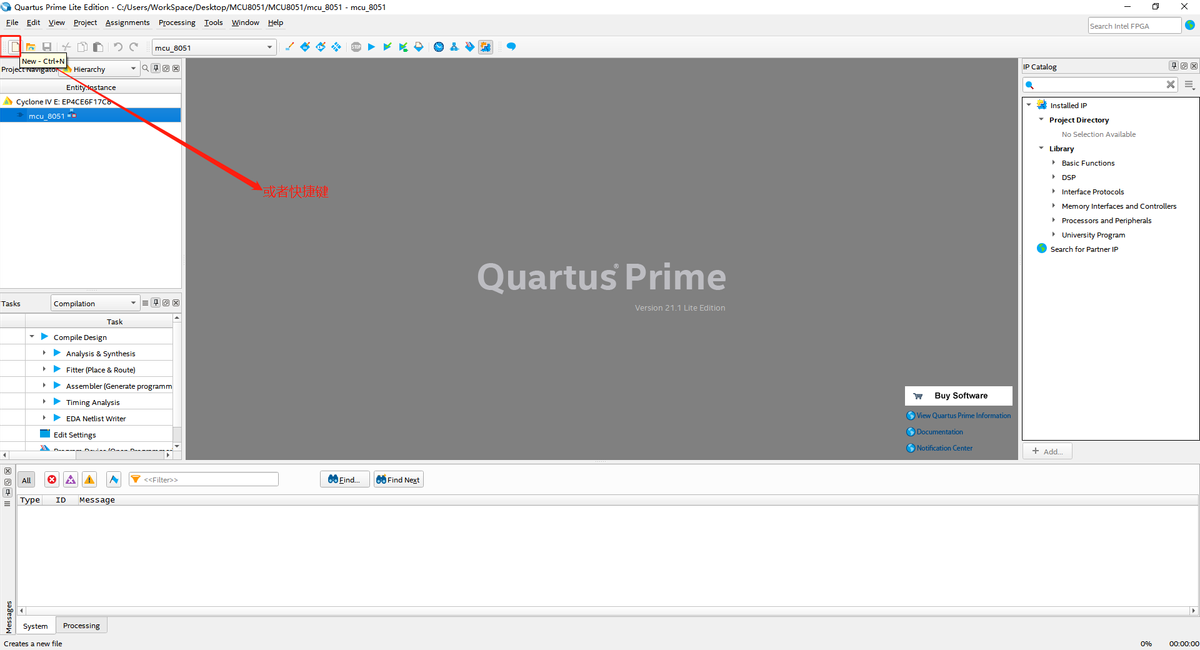Click the Cut scissors icon
The height and width of the screenshot is (650, 1200).
click(66, 47)
